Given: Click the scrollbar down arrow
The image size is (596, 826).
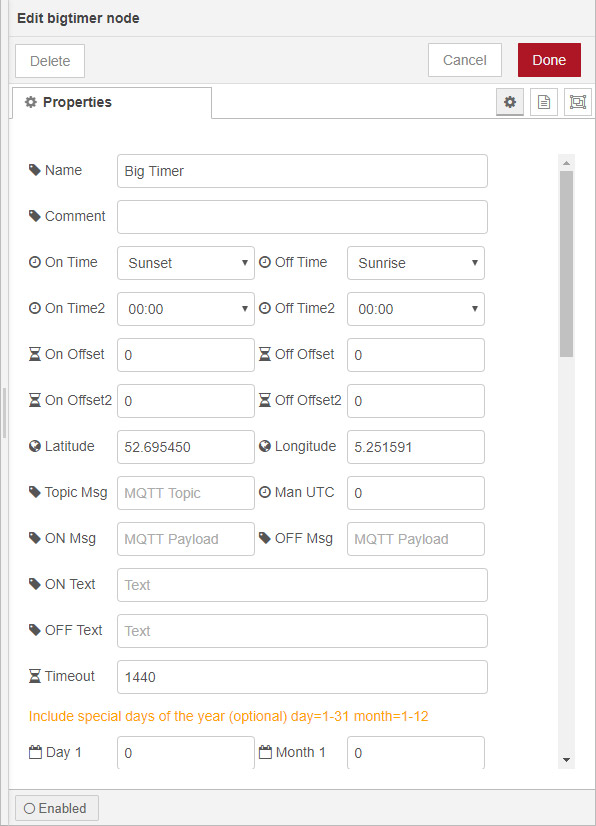Looking at the screenshot, I should [566, 760].
